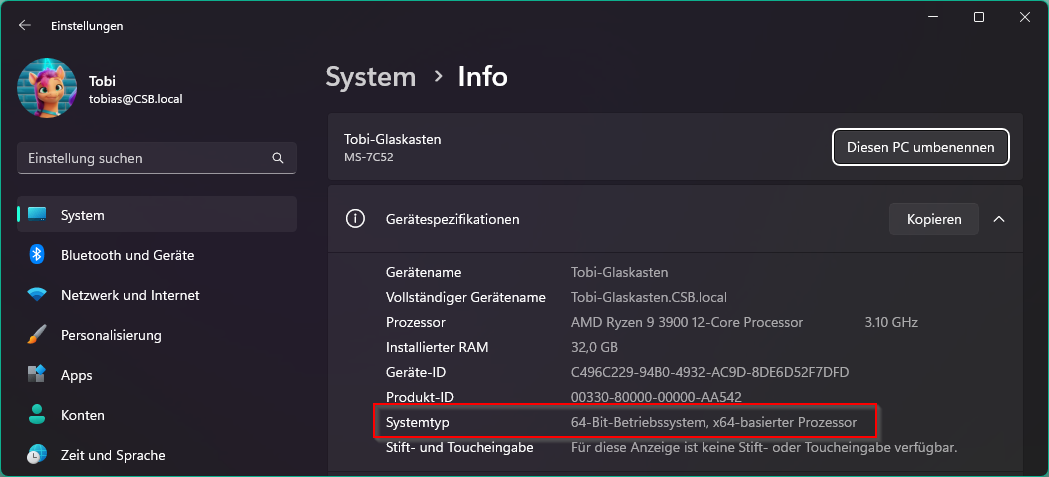The image size is (1049, 477).
Task: Select the Apps icon
Action: (37, 375)
